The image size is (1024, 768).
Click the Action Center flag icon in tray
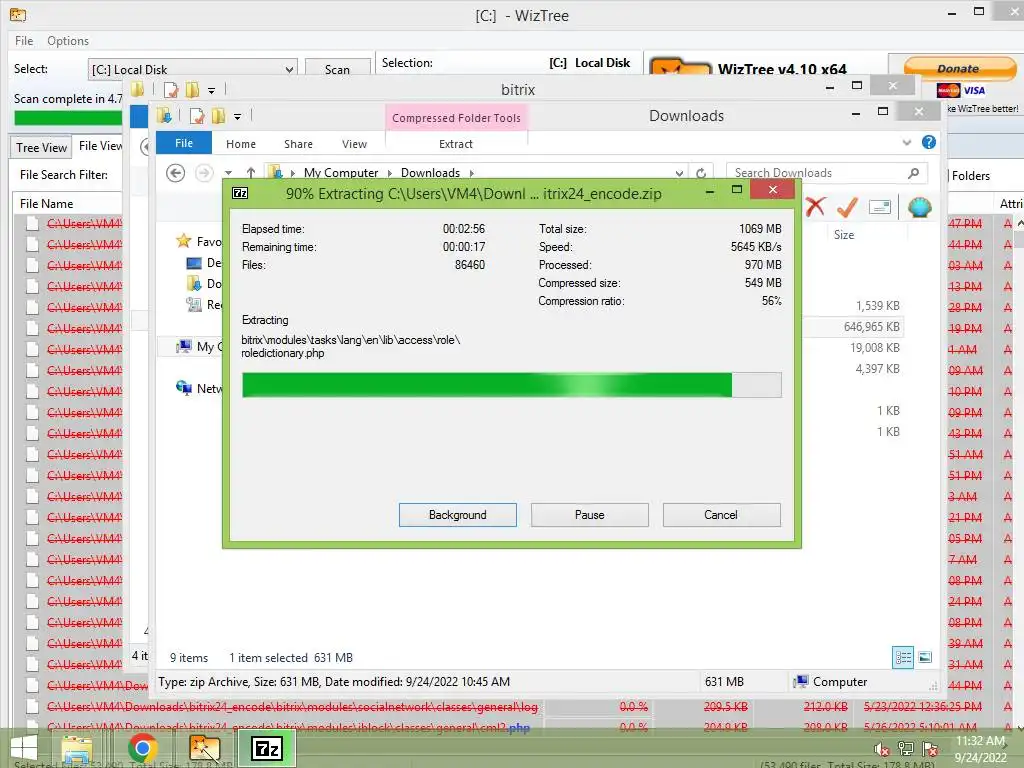[930, 749]
